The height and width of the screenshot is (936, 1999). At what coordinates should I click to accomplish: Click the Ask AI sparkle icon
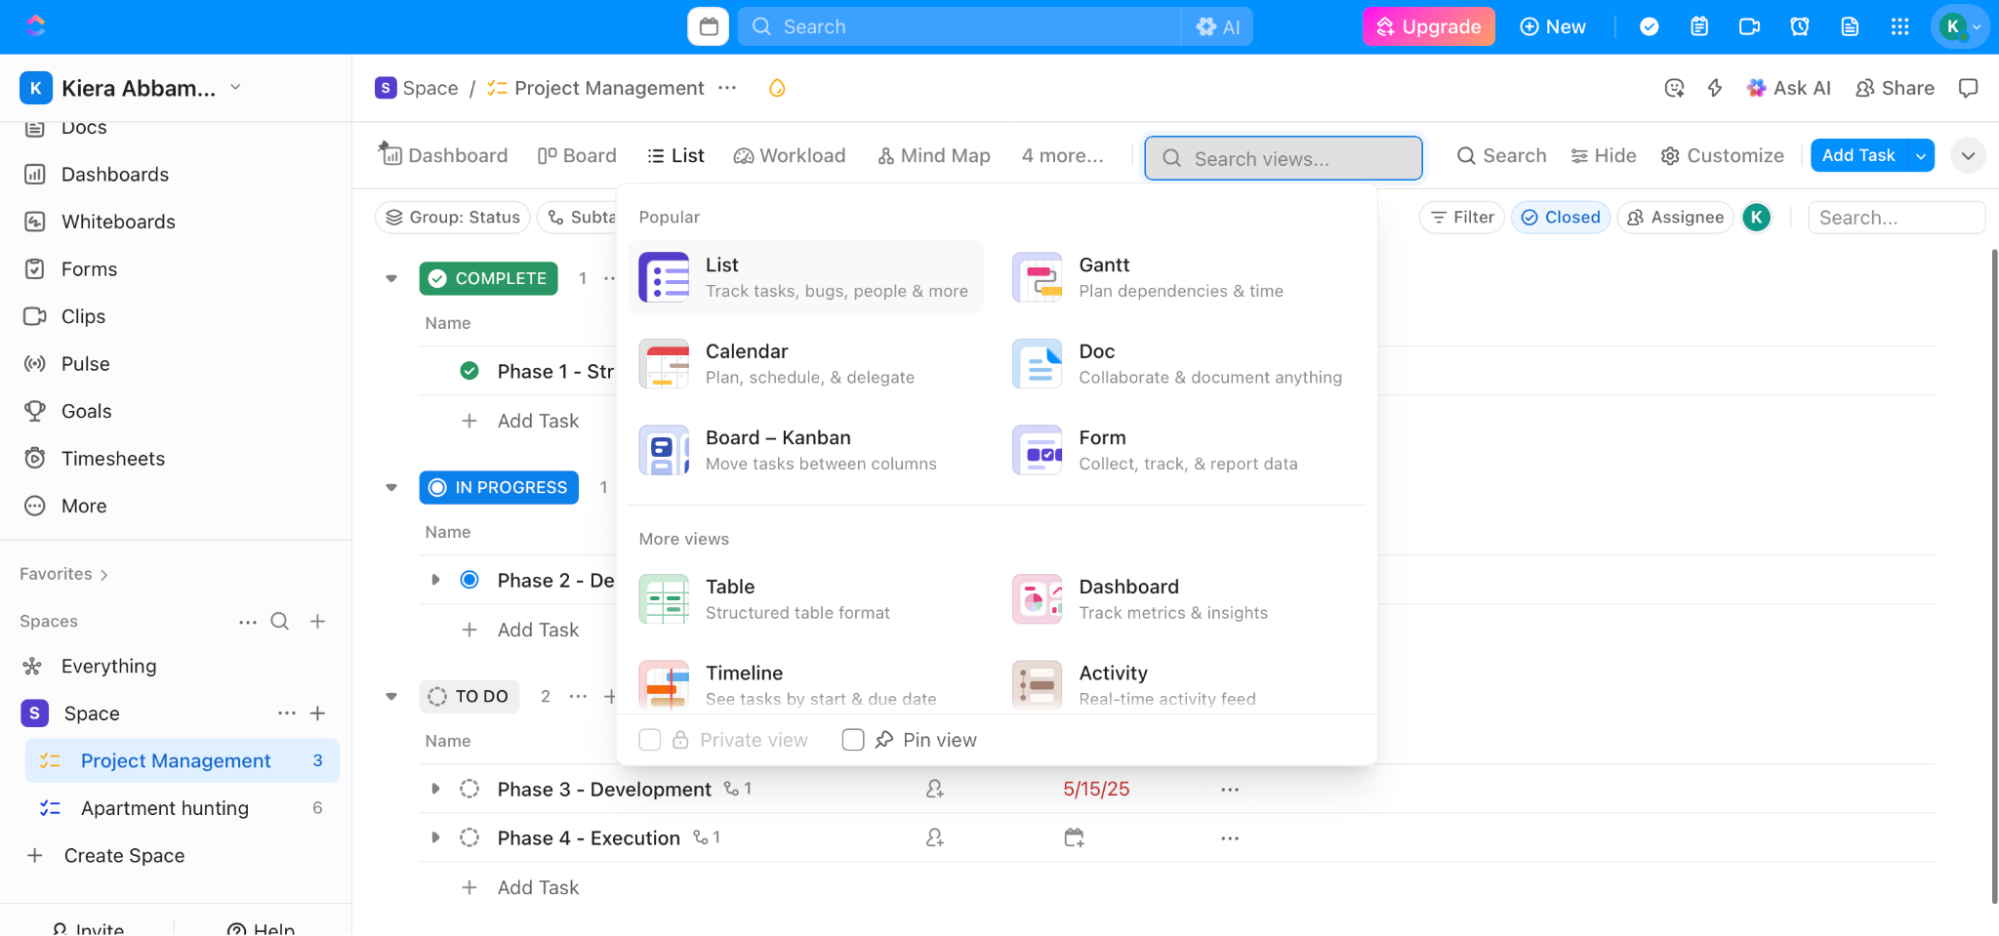click(x=1756, y=87)
